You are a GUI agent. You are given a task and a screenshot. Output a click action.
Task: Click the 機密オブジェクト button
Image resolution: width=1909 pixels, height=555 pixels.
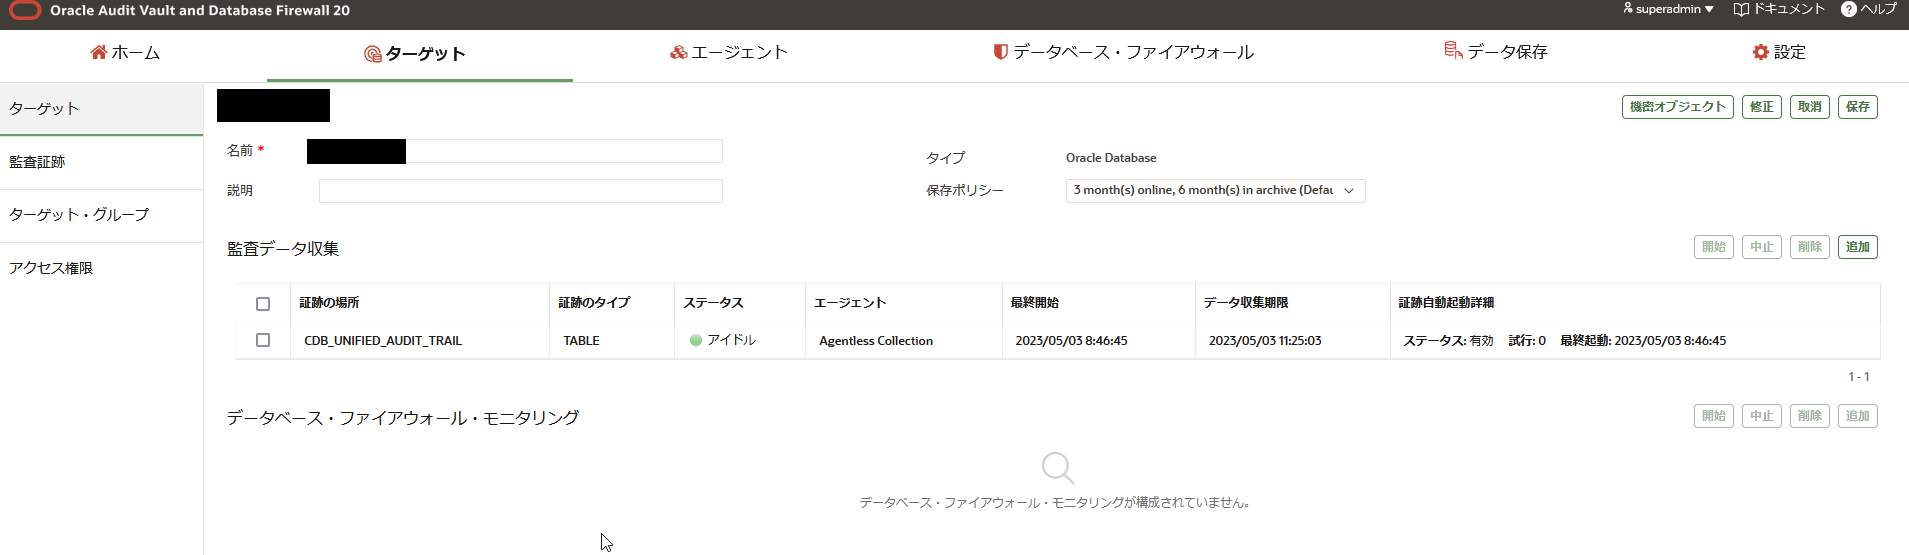pos(1677,107)
